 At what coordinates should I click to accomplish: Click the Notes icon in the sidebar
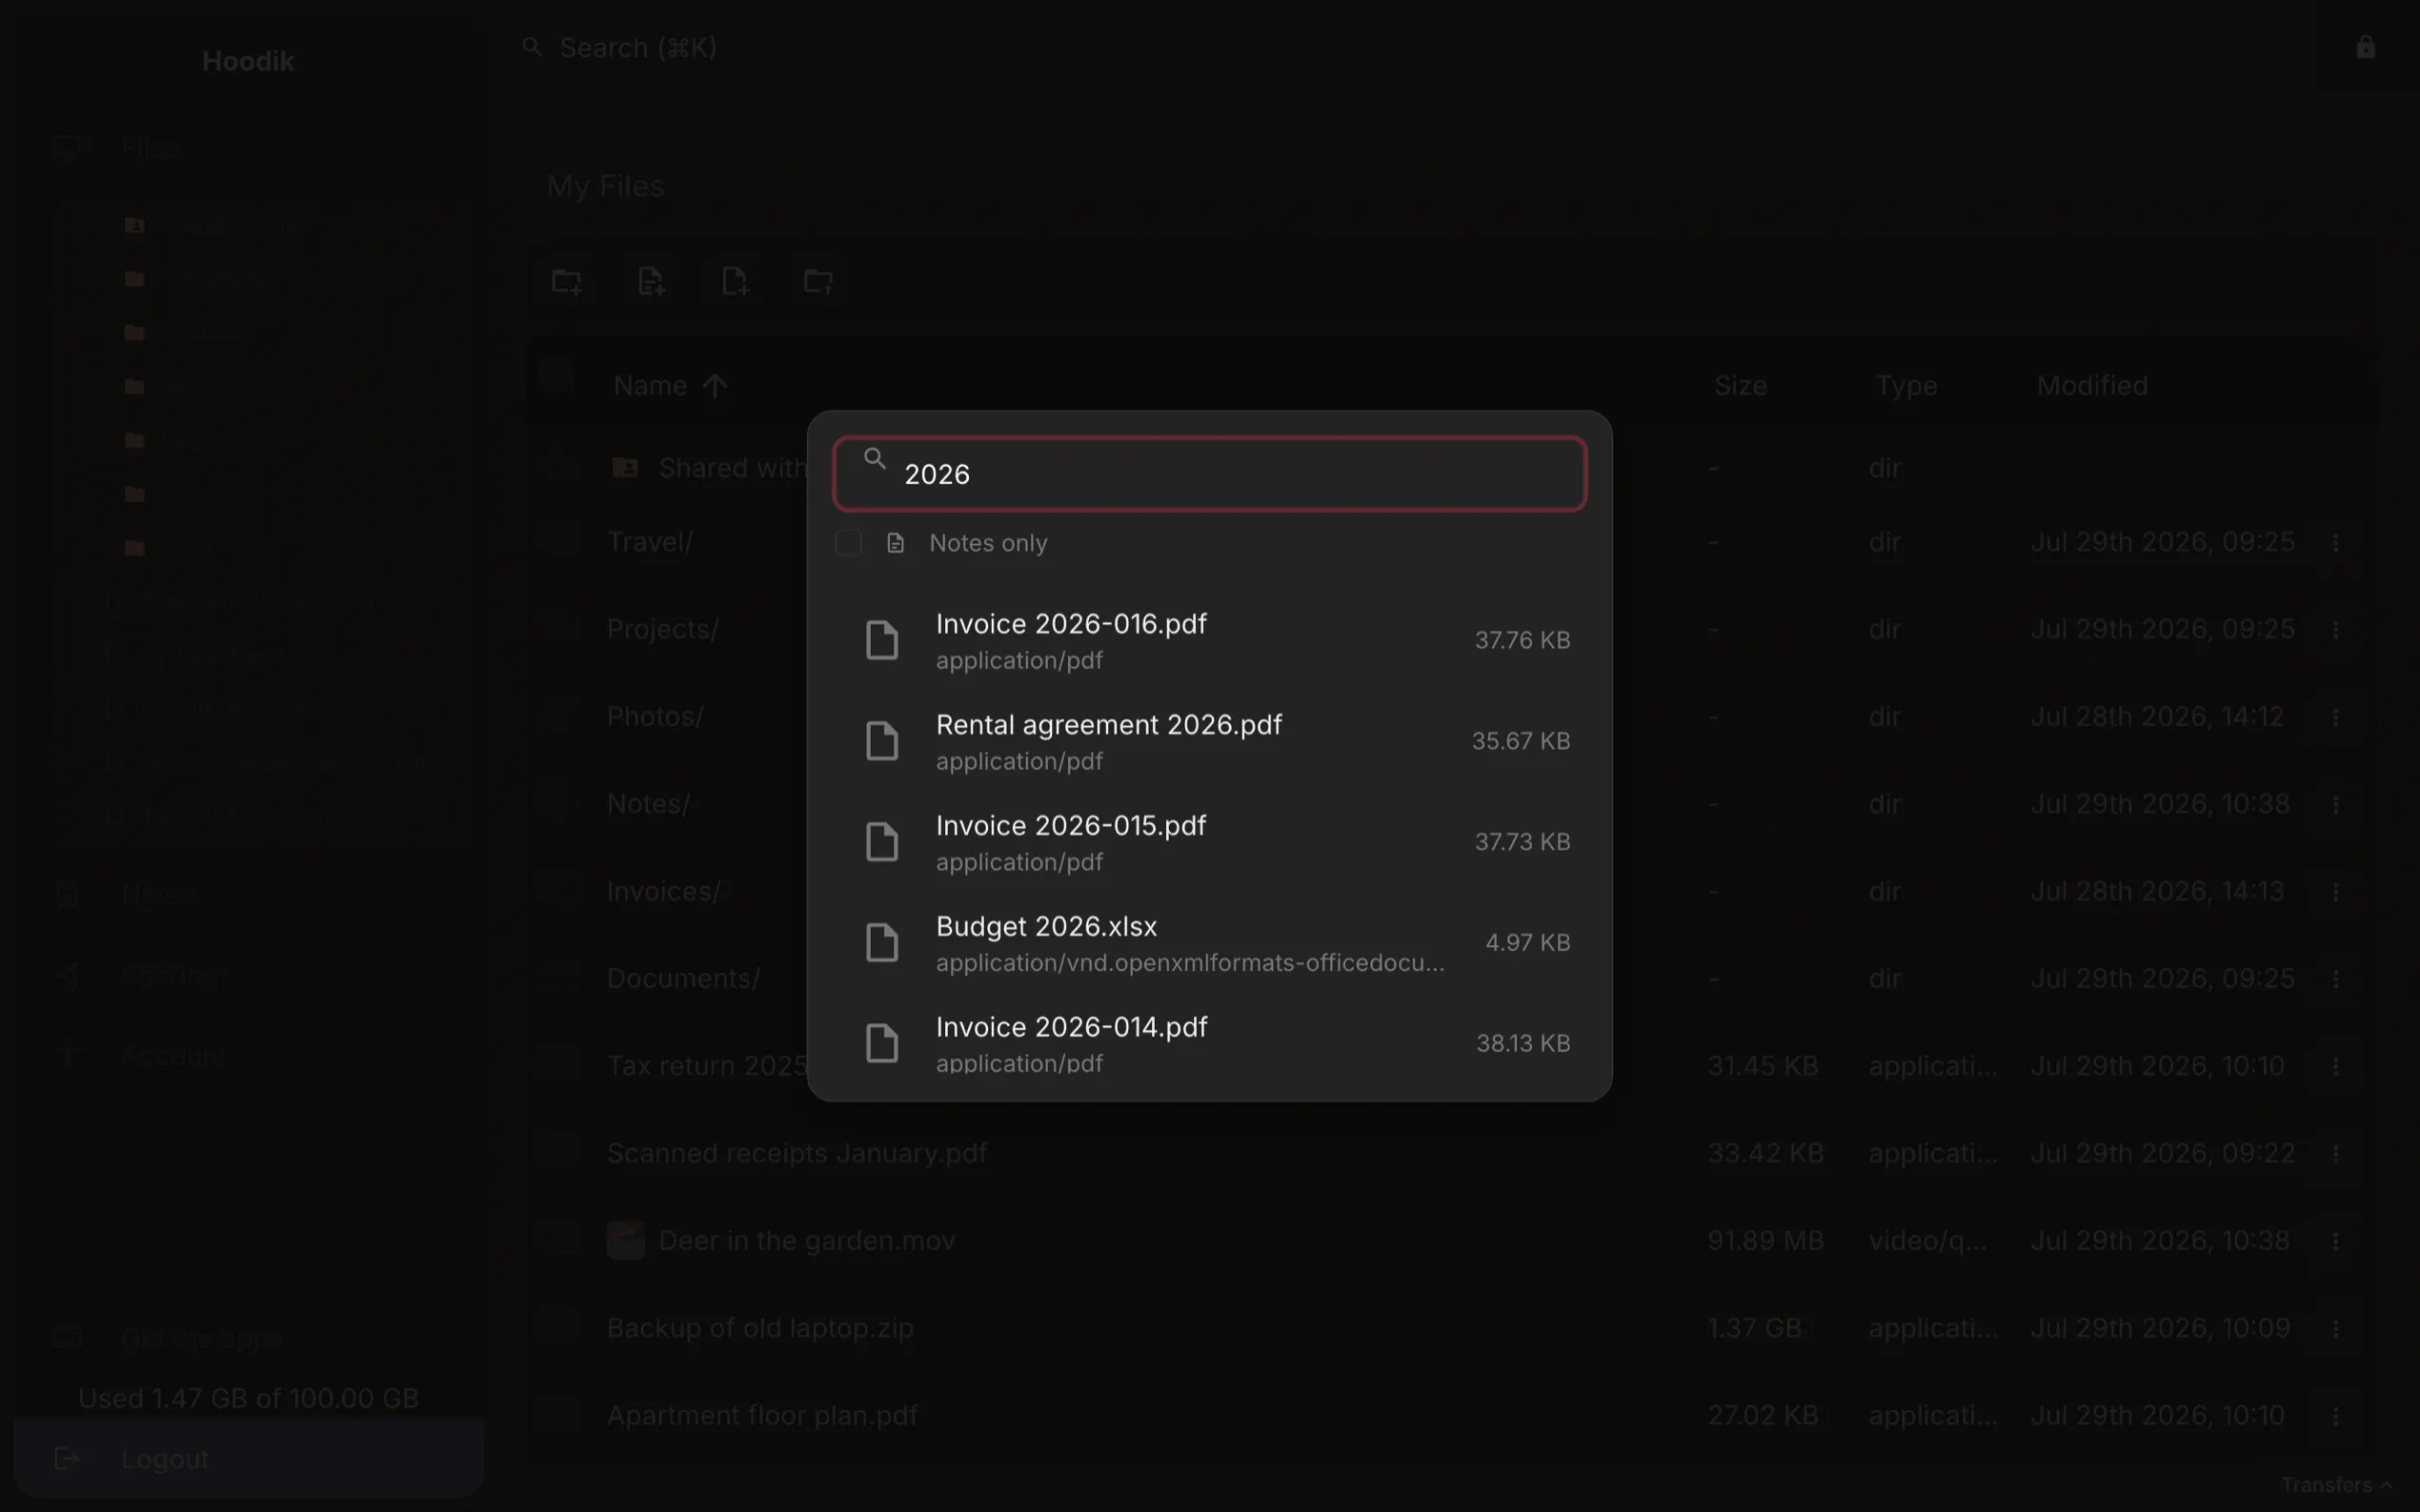[67, 893]
